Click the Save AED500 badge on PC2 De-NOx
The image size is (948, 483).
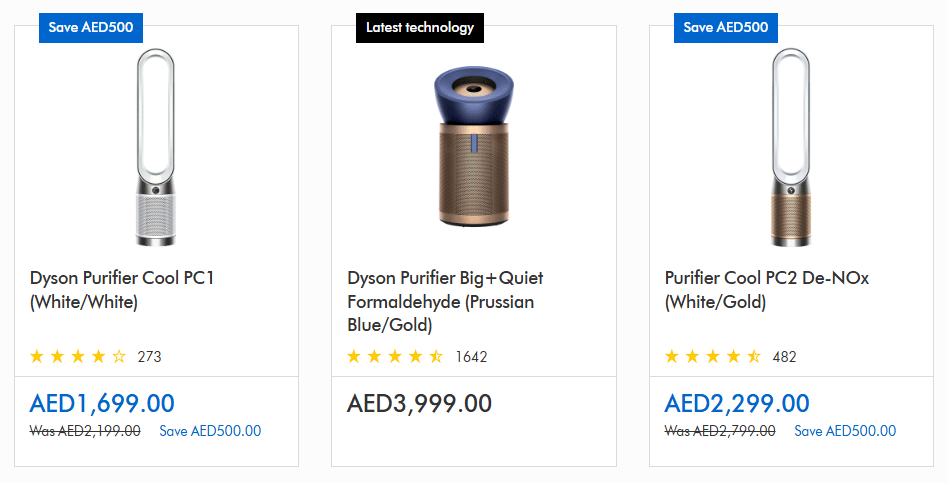pyautogui.click(x=726, y=27)
